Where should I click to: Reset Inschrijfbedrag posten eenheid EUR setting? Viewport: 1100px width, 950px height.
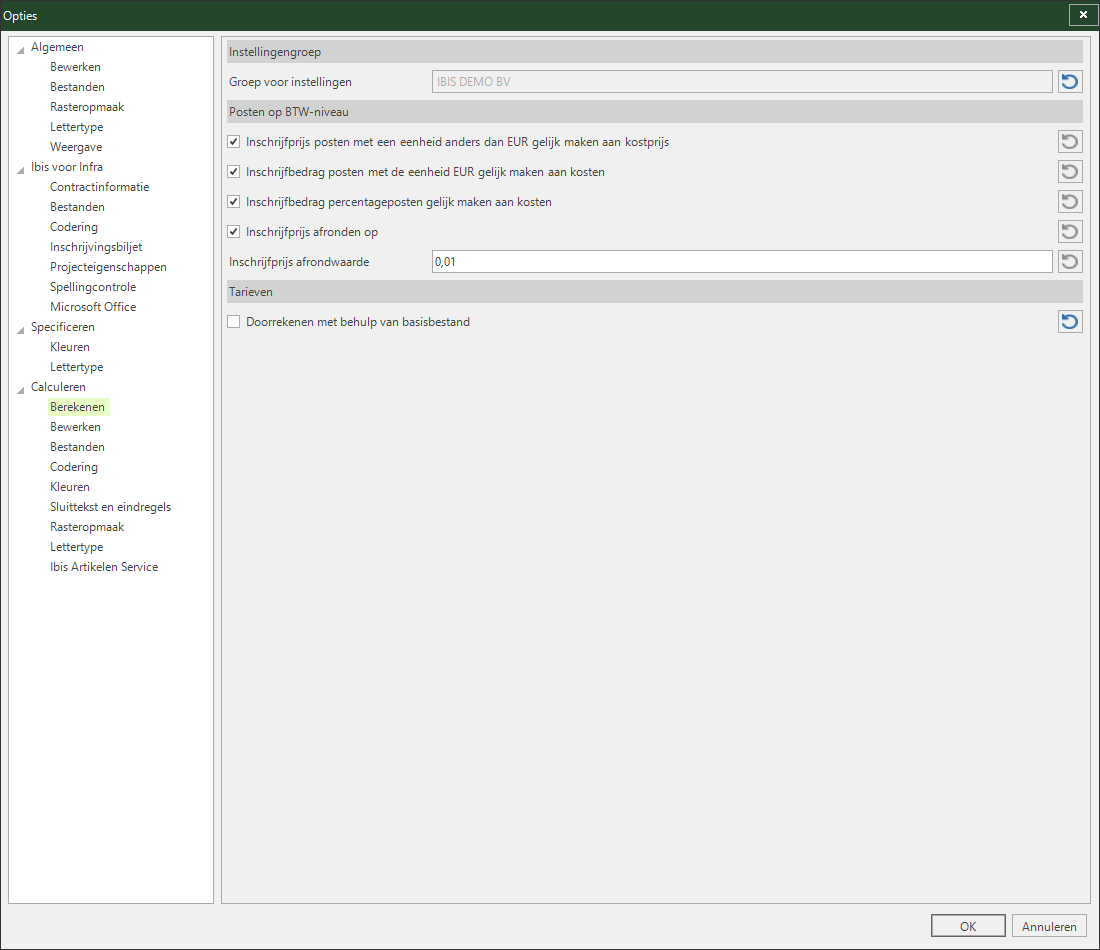(1070, 172)
